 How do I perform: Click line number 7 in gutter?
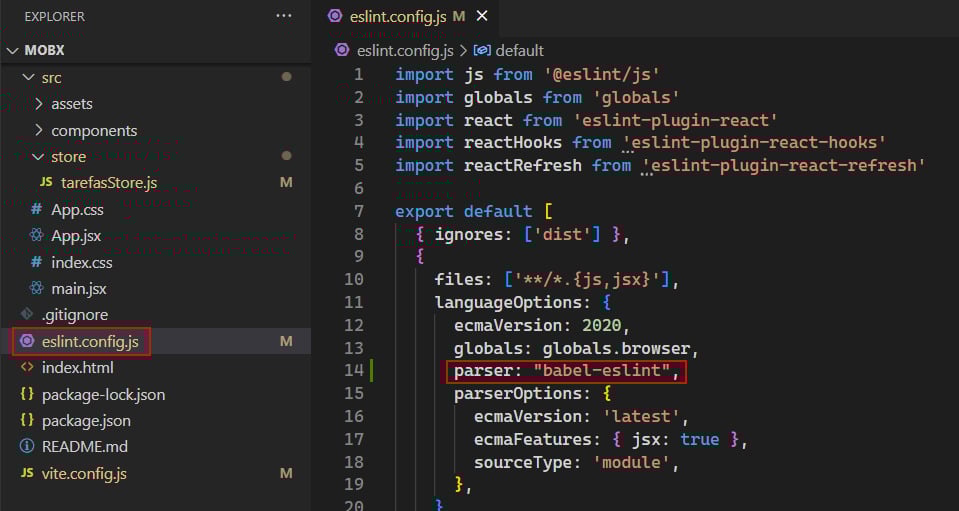coord(358,211)
